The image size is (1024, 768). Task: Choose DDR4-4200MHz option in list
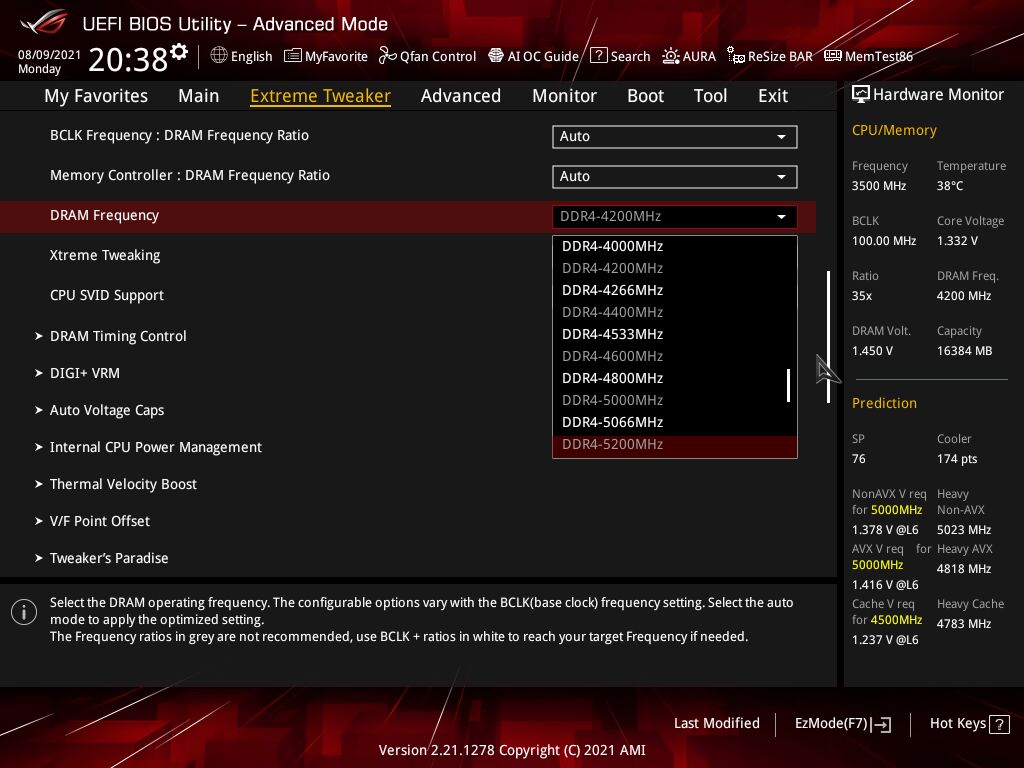tap(675, 268)
